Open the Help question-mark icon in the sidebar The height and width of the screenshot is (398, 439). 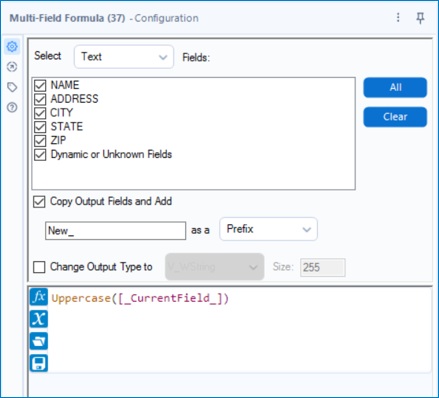tap(12, 108)
